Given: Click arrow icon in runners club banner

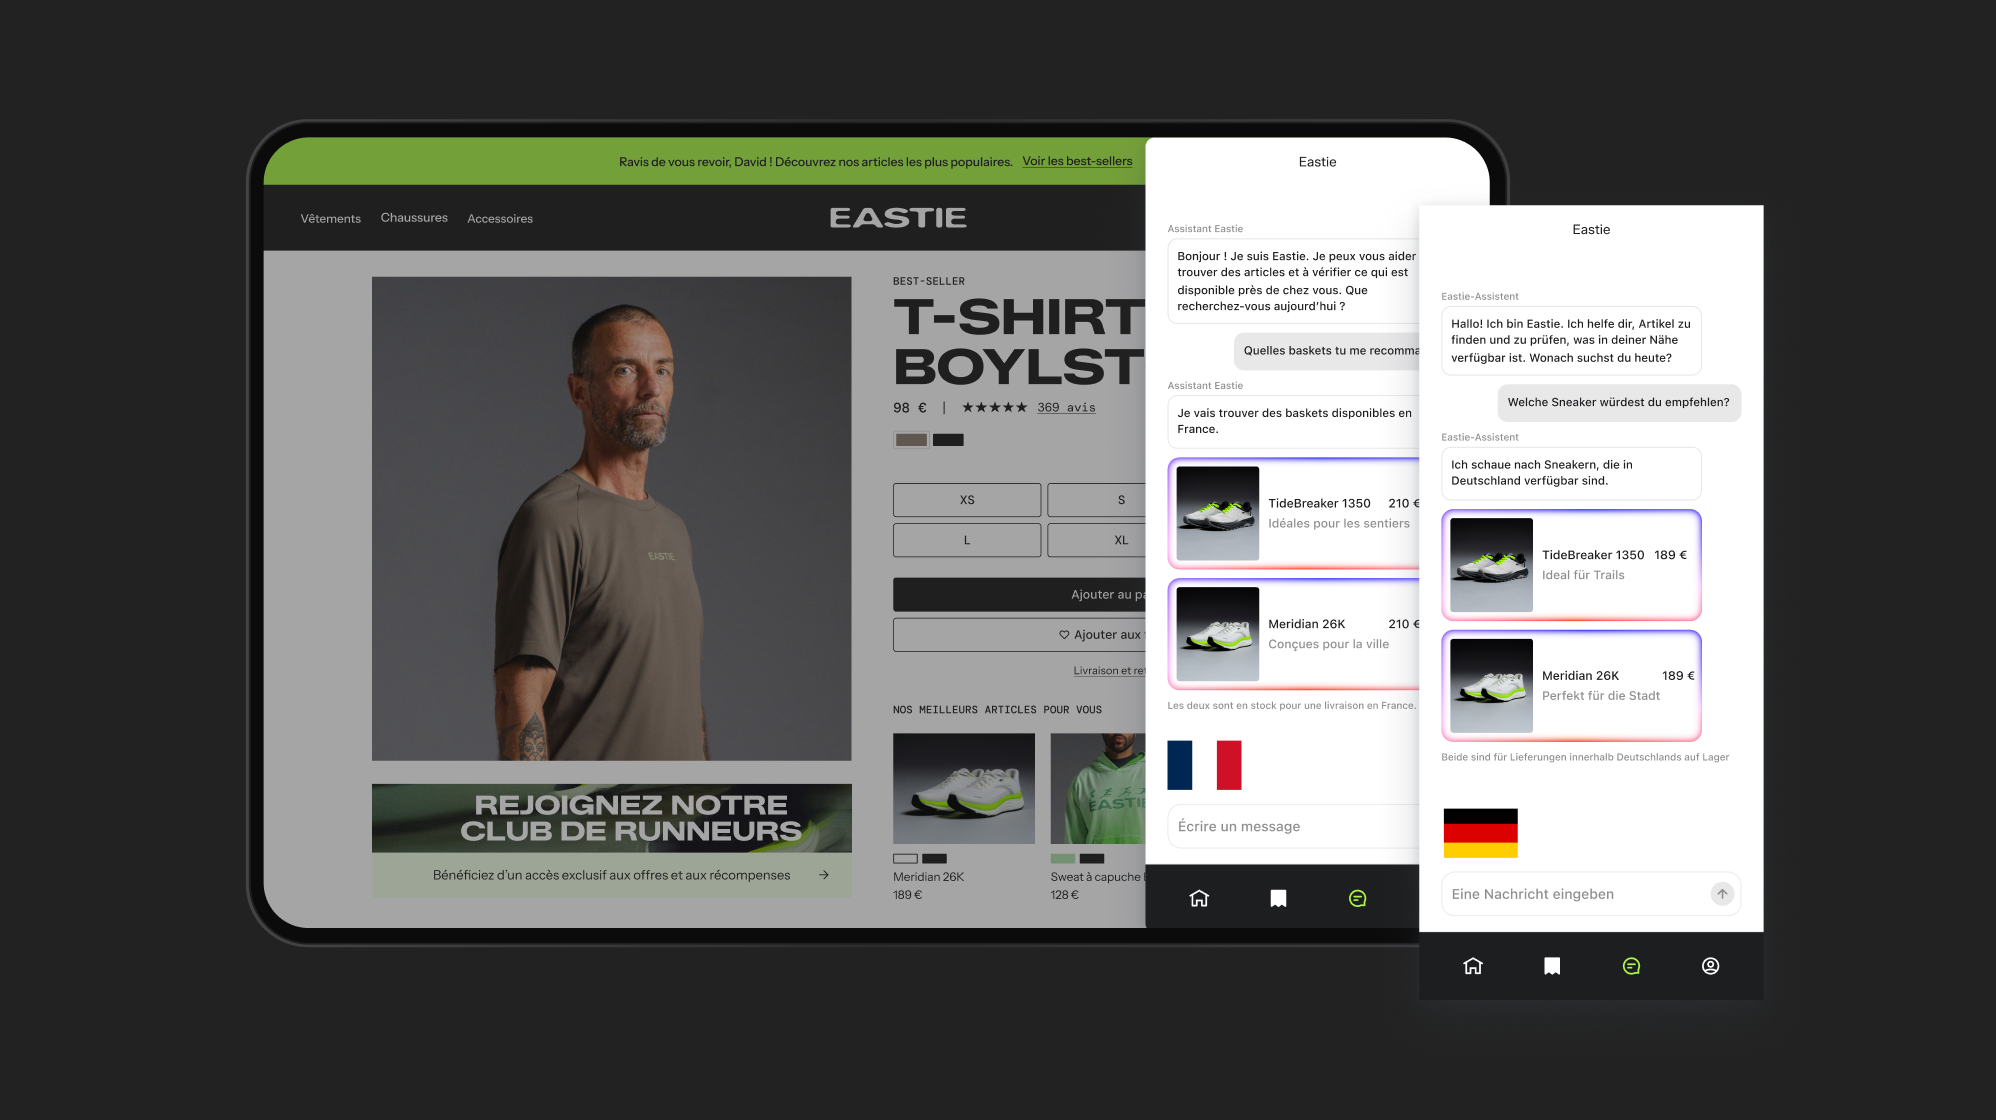Looking at the screenshot, I should 824,875.
